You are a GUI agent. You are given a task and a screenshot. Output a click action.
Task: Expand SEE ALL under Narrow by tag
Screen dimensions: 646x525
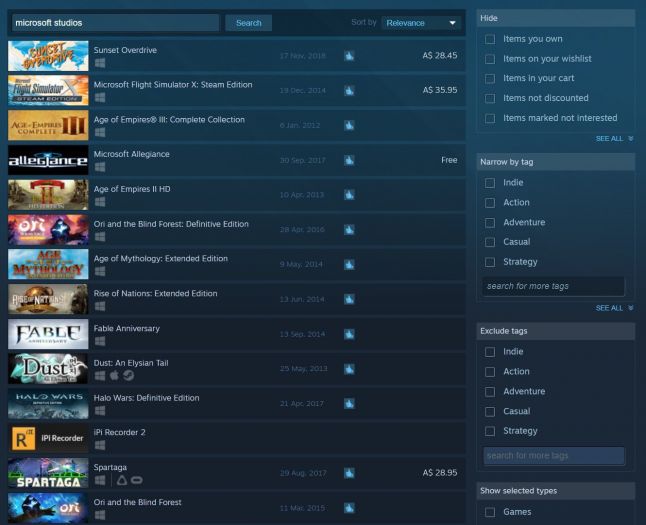(x=614, y=308)
